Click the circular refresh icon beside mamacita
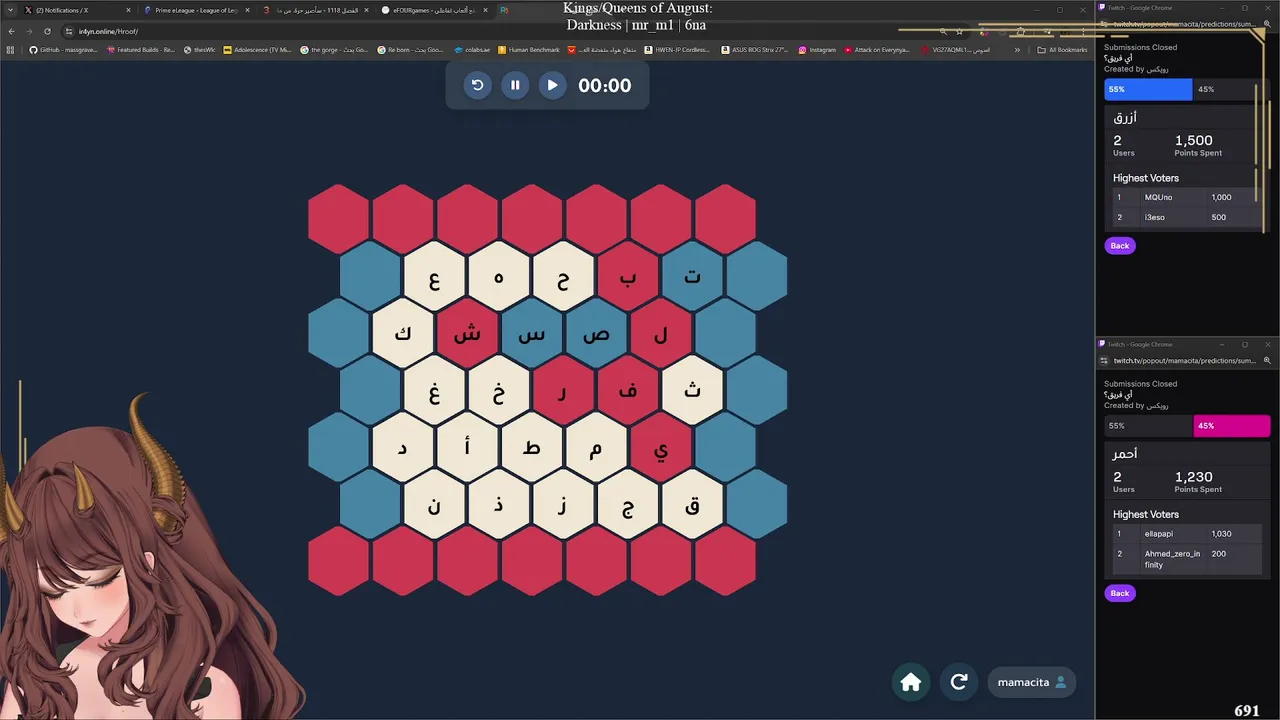Viewport: 1280px width, 720px height. tap(959, 682)
